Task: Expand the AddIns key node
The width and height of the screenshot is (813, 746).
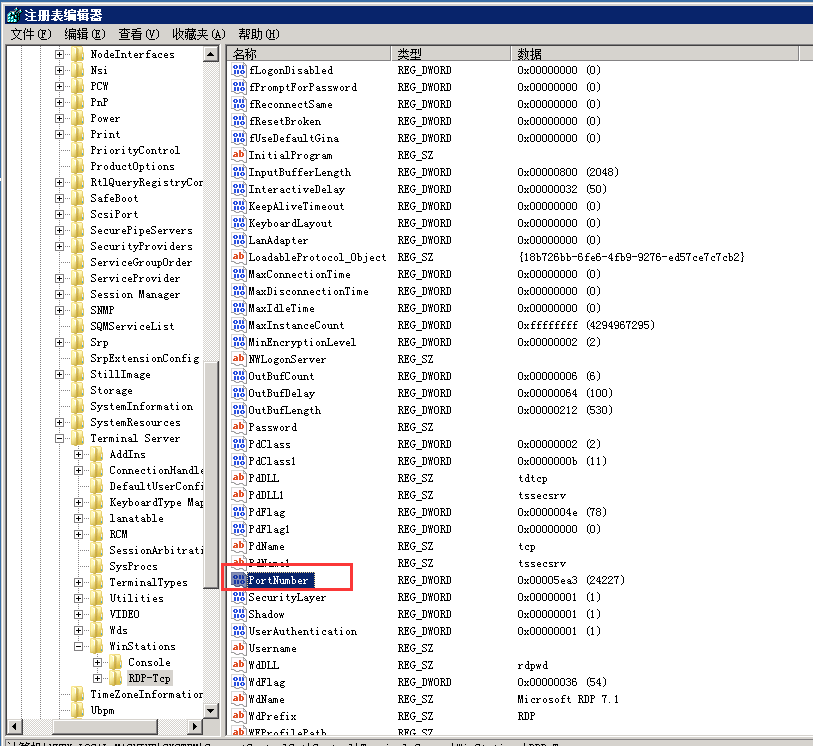Action: click(79, 454)
